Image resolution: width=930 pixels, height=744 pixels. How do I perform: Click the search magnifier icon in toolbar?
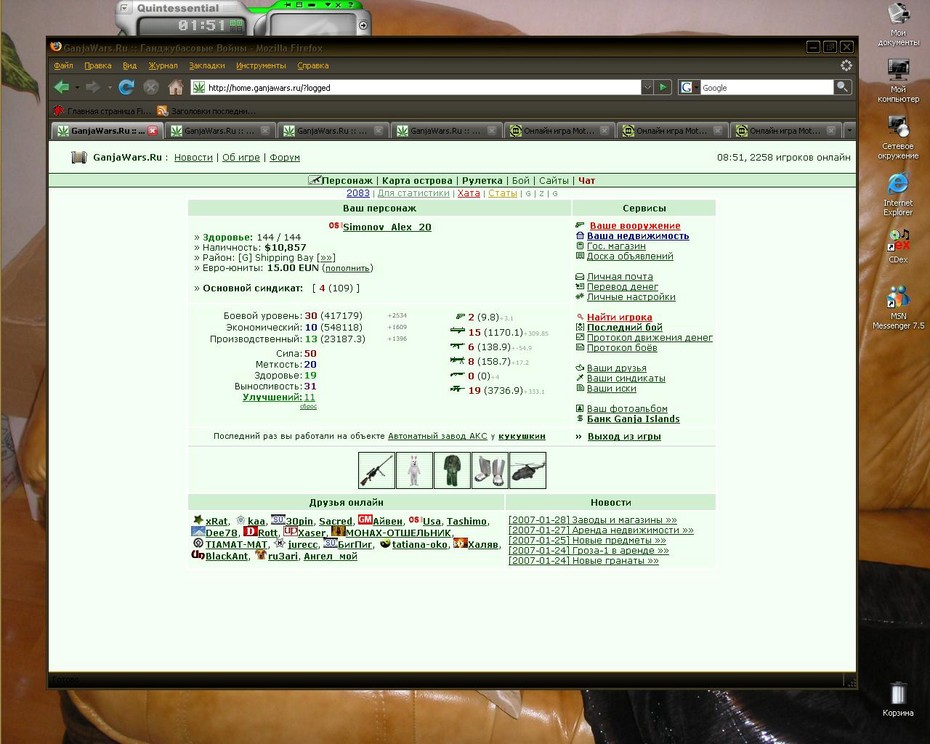click(842, 87)
